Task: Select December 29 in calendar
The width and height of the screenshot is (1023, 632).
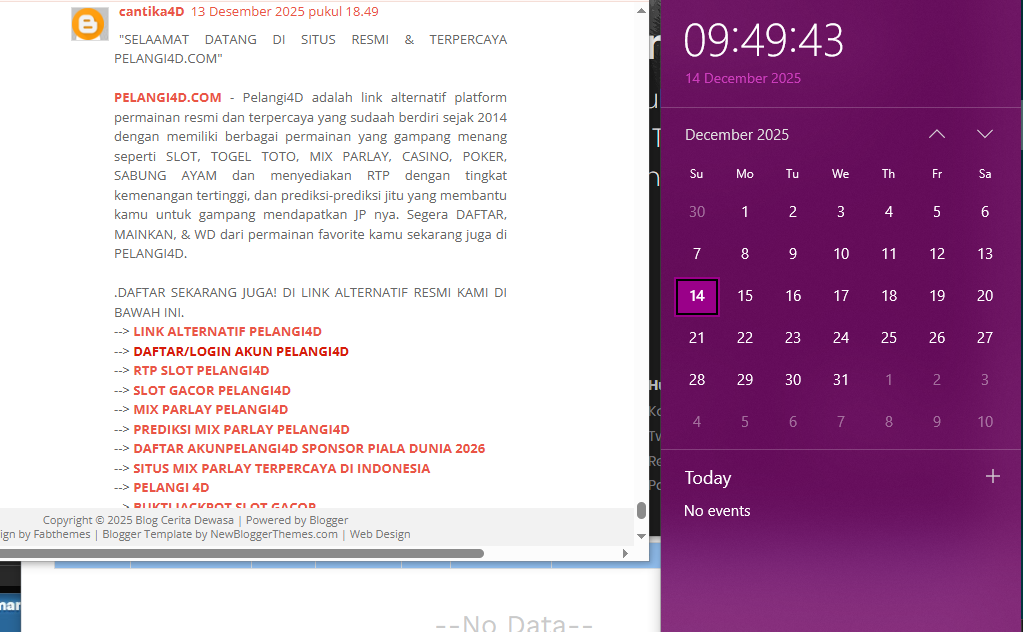Action: 744,380
